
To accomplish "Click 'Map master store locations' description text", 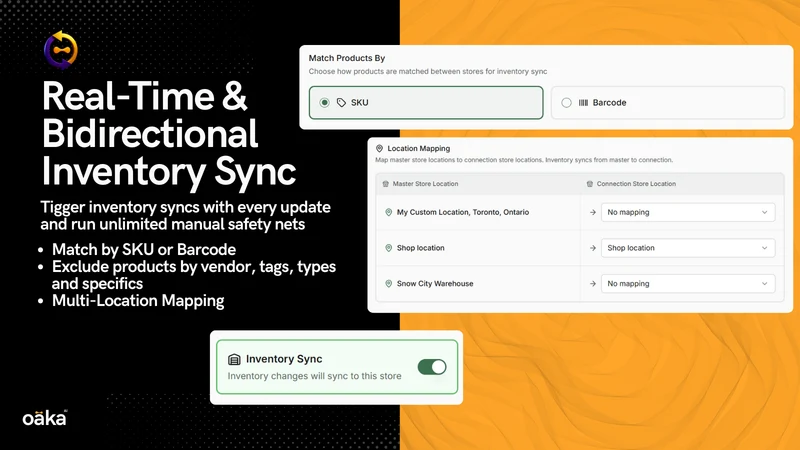I will point(524,160).
